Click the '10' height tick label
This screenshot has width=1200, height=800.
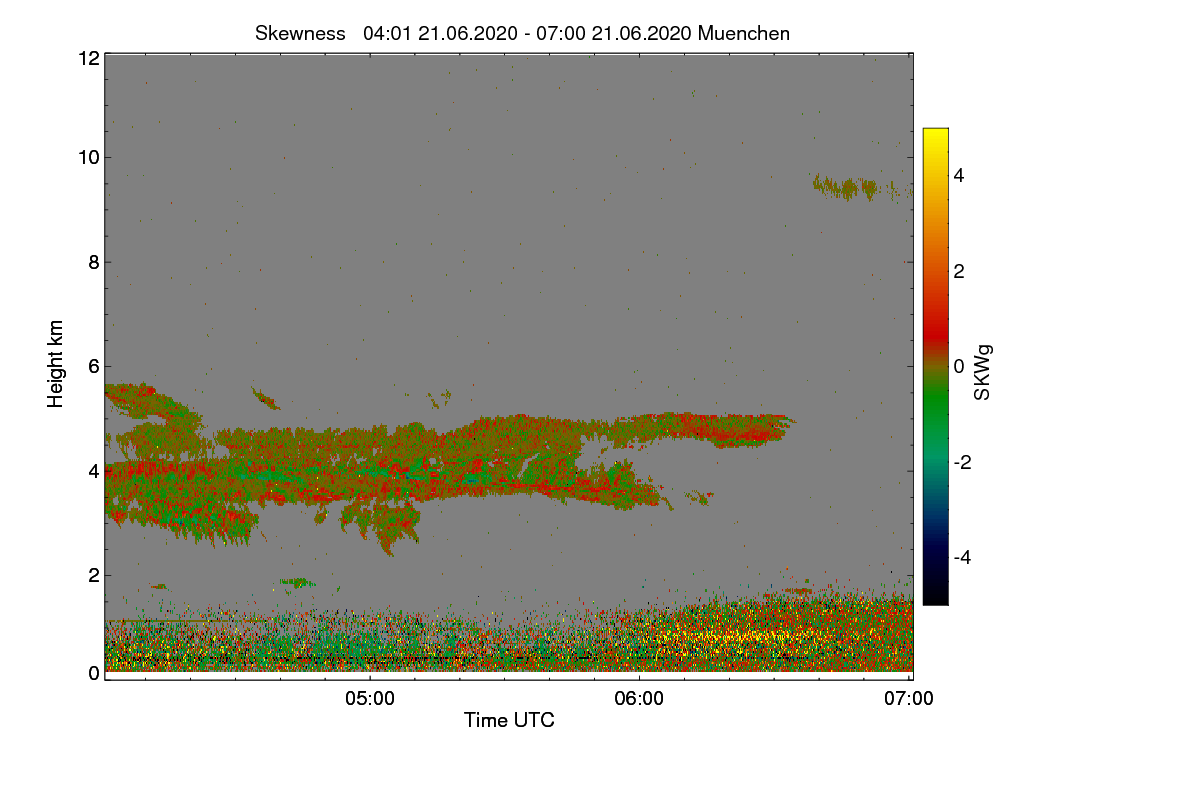pyautogui.click(x=88, y=157)
